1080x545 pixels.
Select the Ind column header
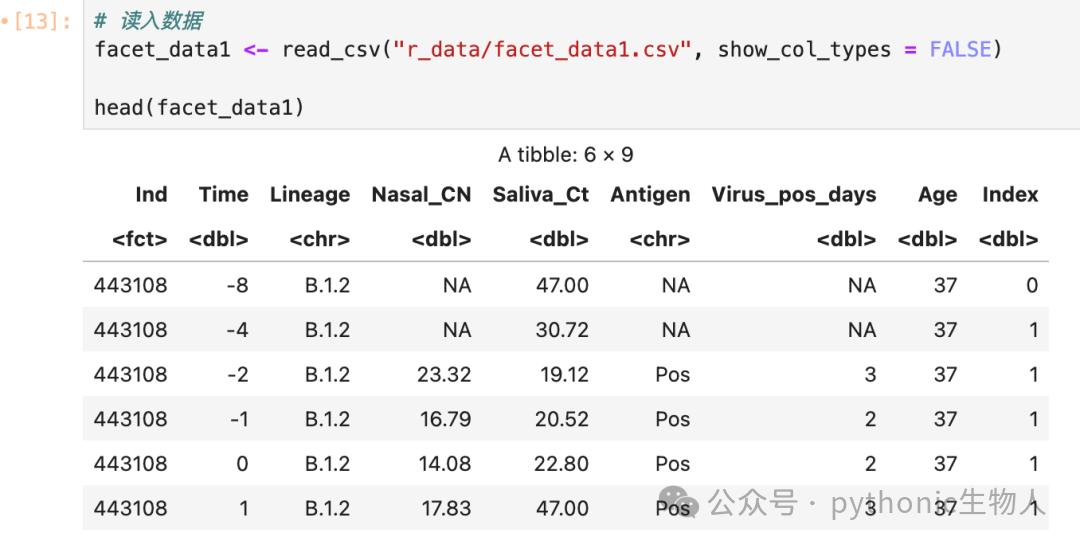pos(152,195)
